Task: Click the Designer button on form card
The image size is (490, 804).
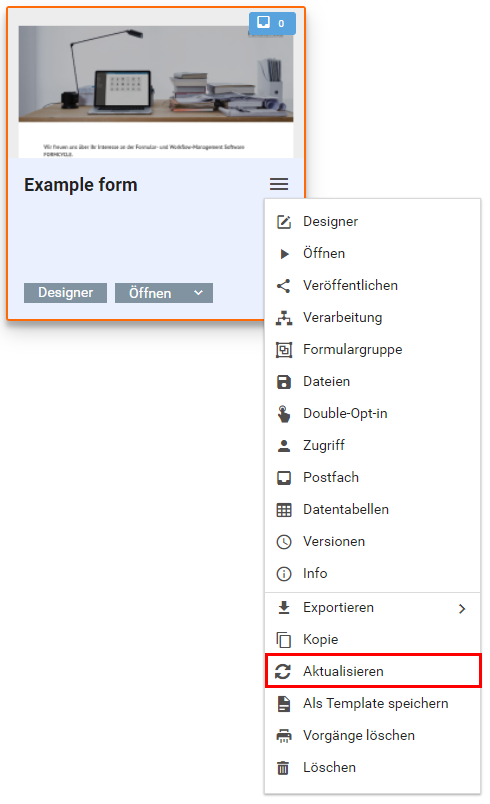Action: coord(66,293)
